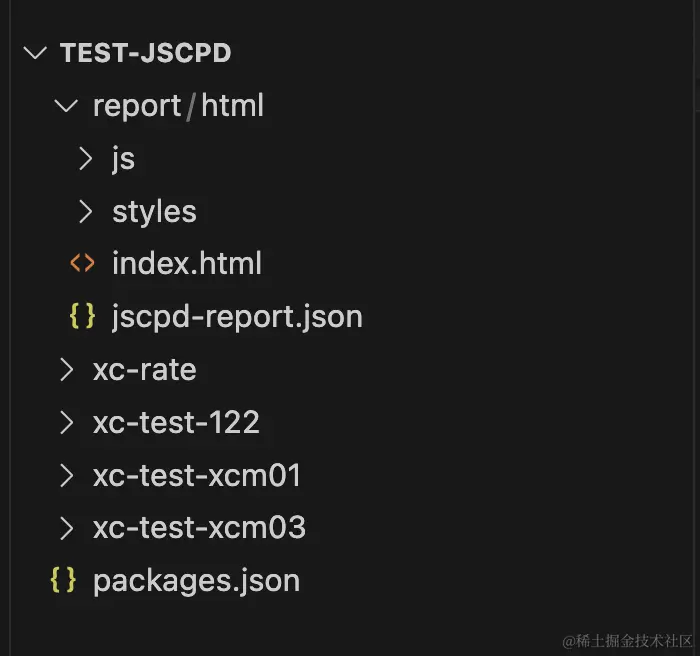Click the HTML file icon beside index.html
700x656 pixels.
[x=82, y=264]
